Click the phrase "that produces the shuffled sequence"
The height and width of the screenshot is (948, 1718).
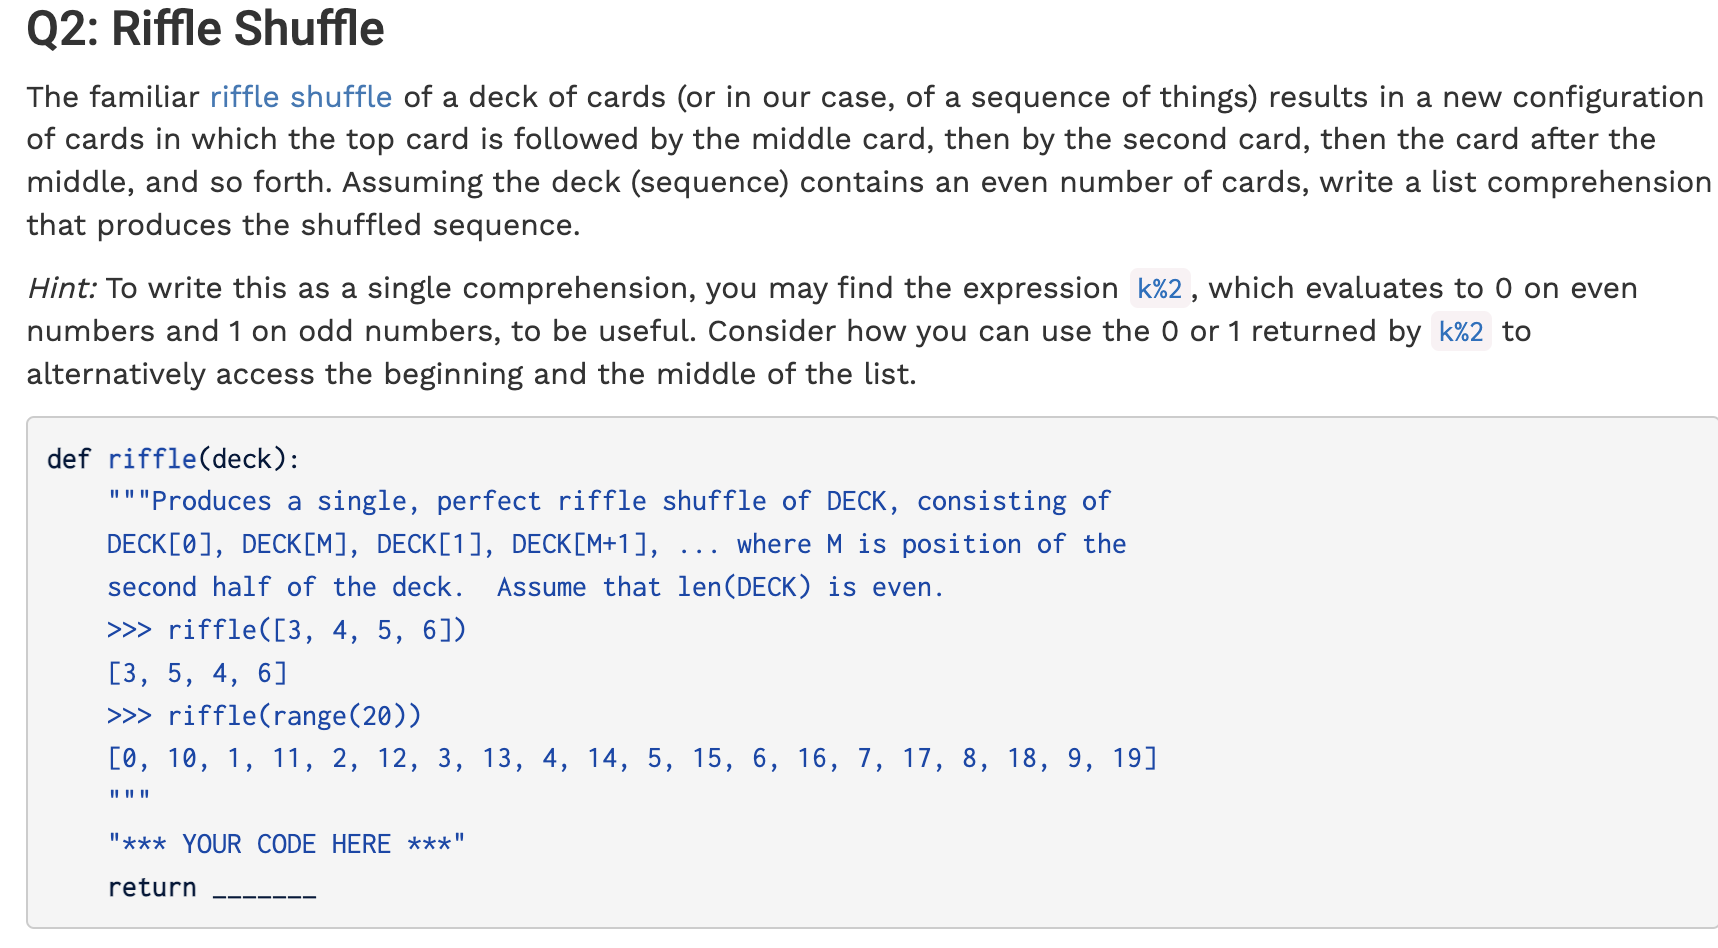tap(303, 225)
